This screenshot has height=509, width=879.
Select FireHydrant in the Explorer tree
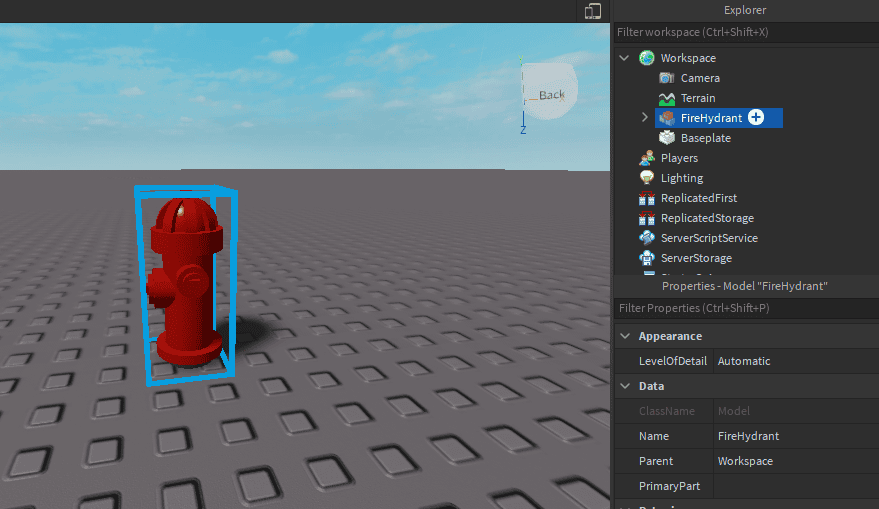tap(711, 118)
